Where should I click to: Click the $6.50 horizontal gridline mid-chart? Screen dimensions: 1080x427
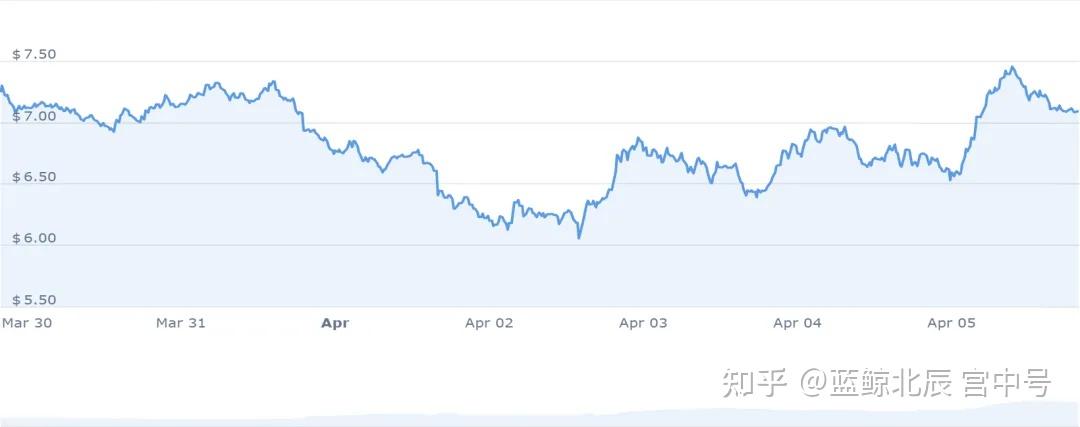[540, 184]
